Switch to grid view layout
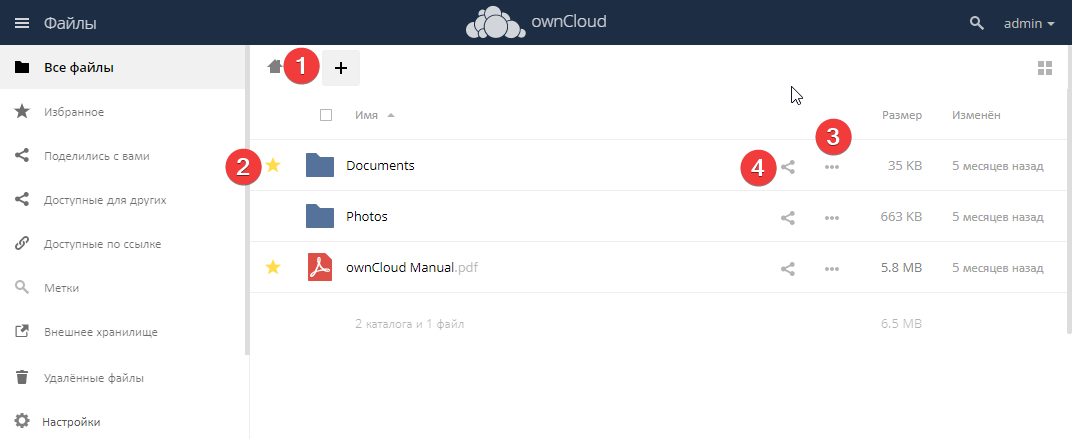Screen dimensions: 1072x439 (1045, 68)
